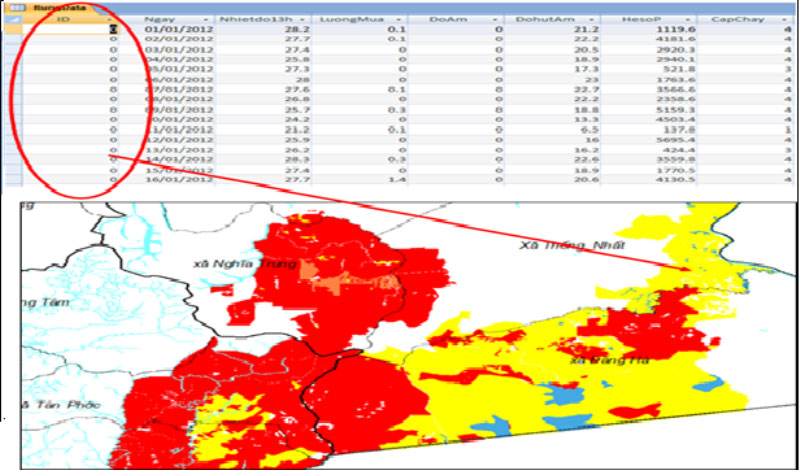Expand the HesoP column dropdown arrow
The image size is (800, 470).
[690, 19]
